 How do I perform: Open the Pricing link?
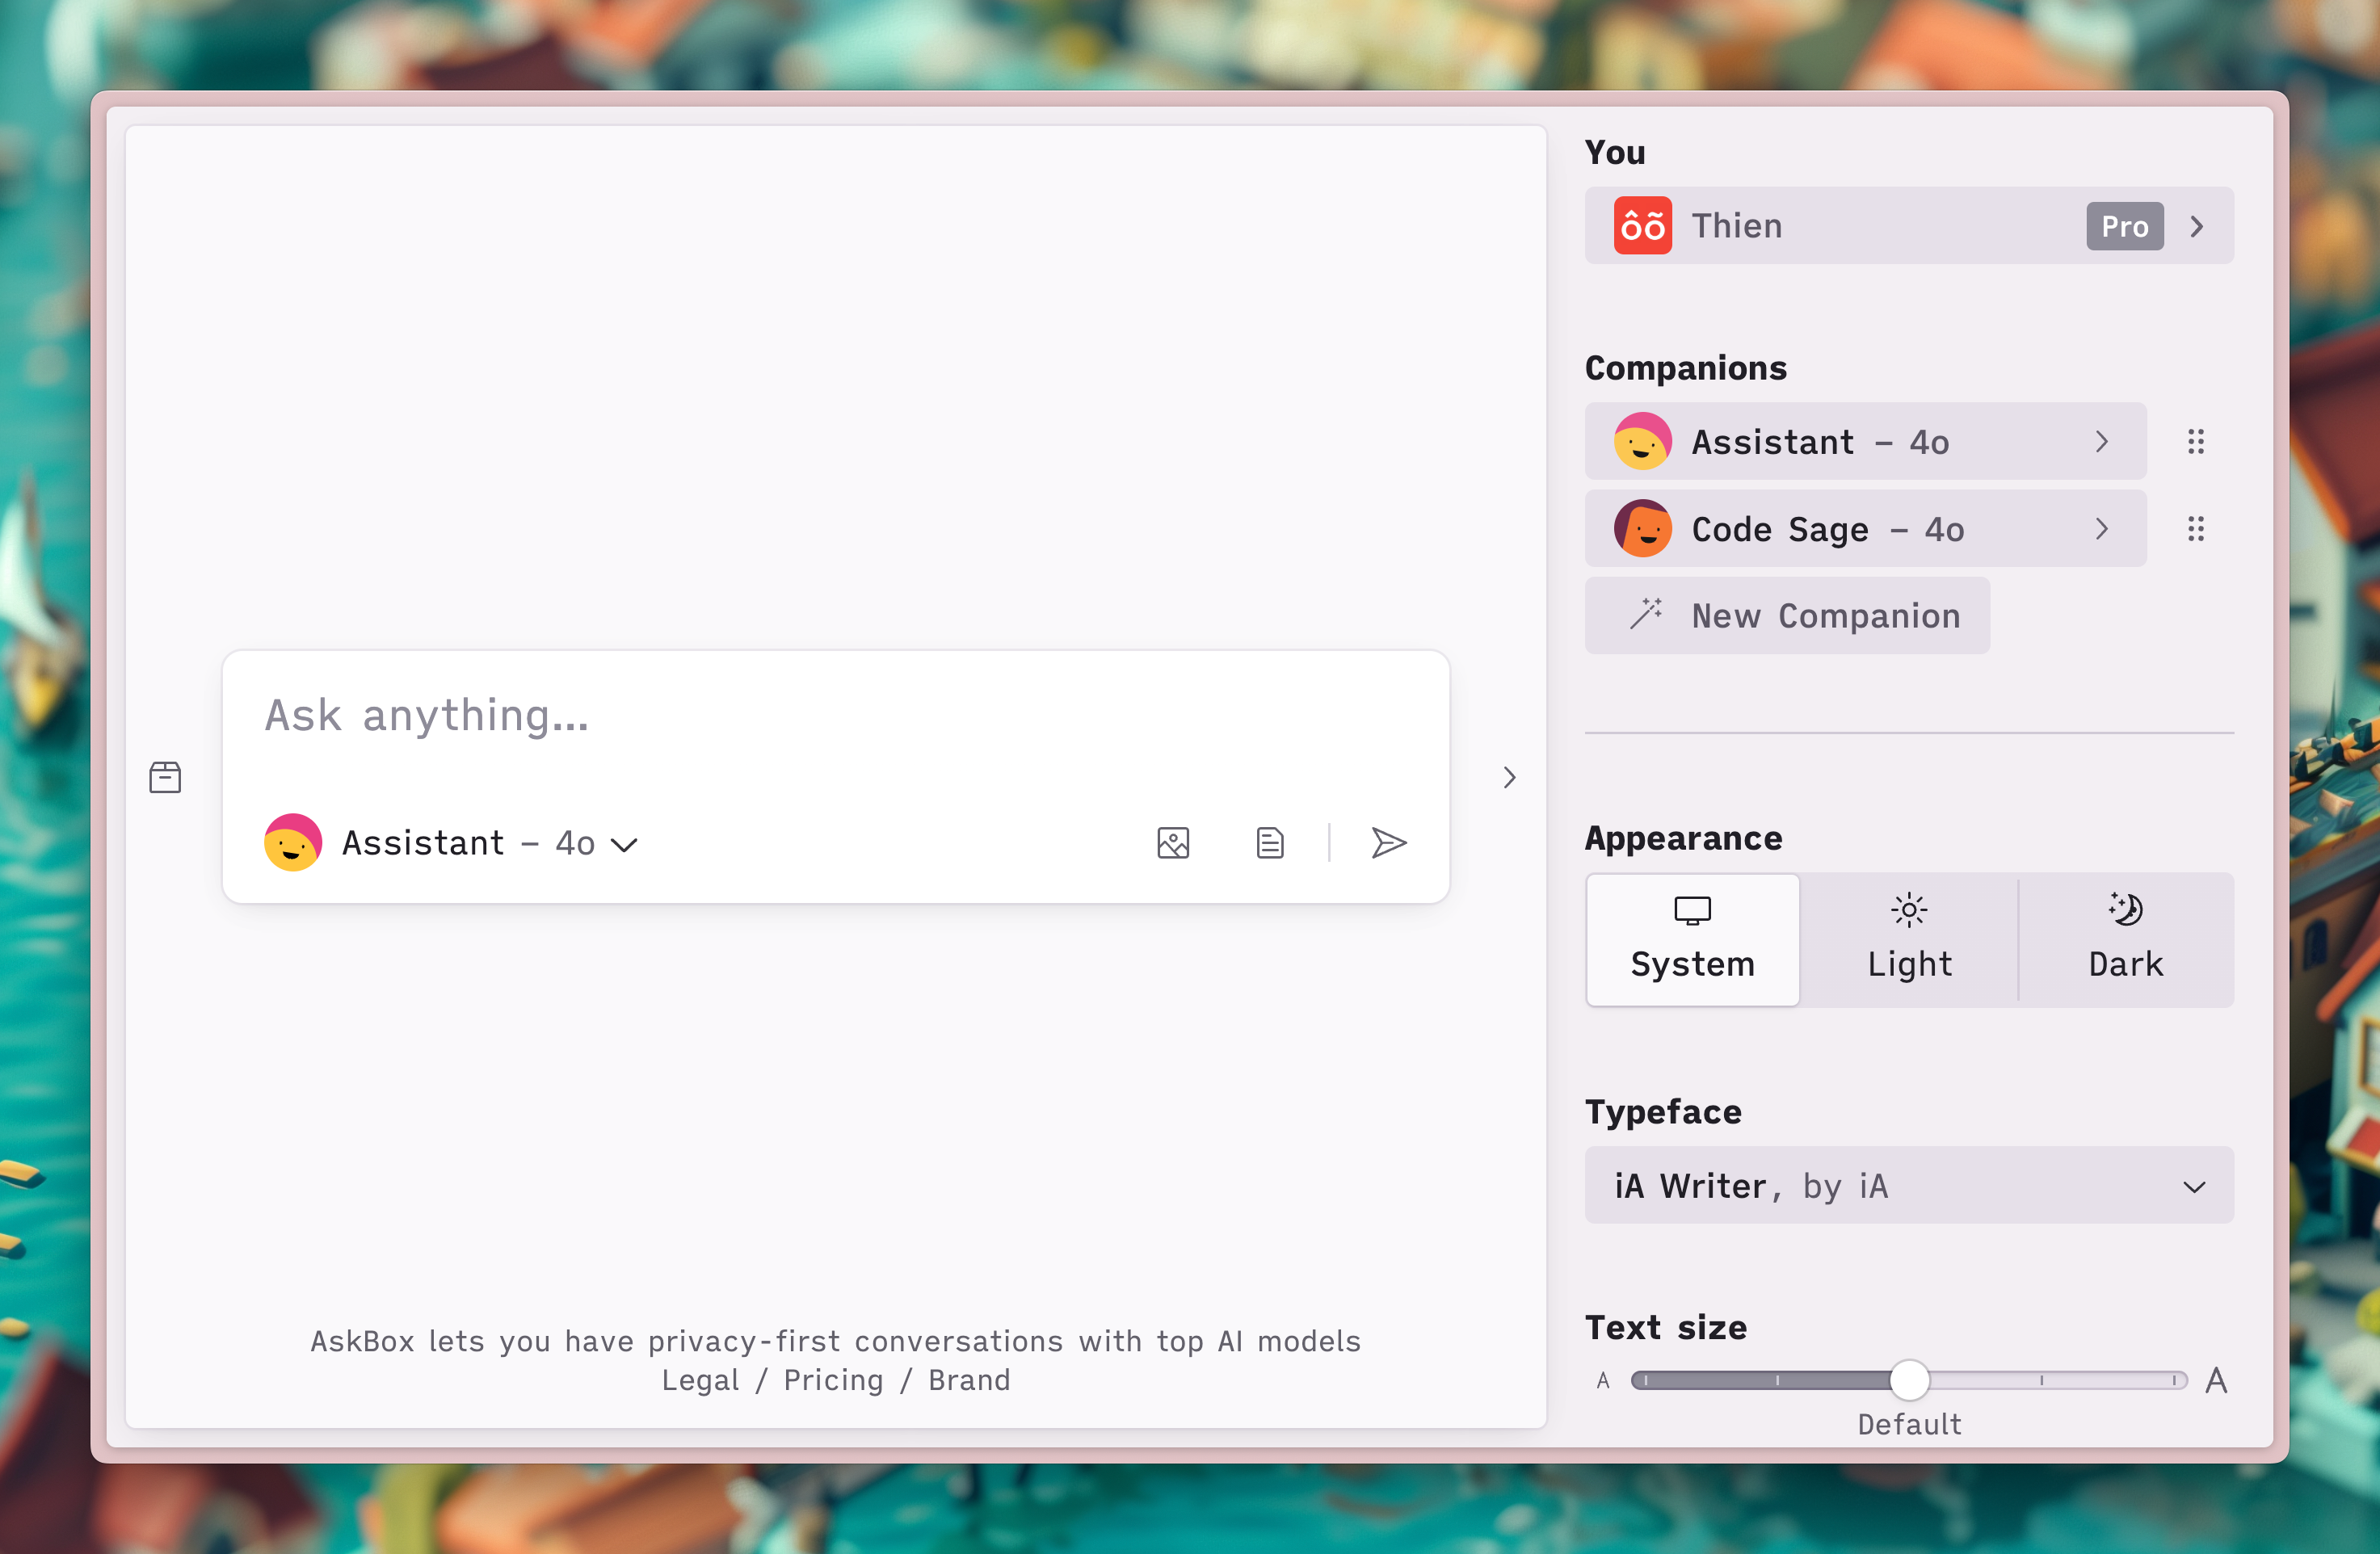click(x=833, y=1380)
